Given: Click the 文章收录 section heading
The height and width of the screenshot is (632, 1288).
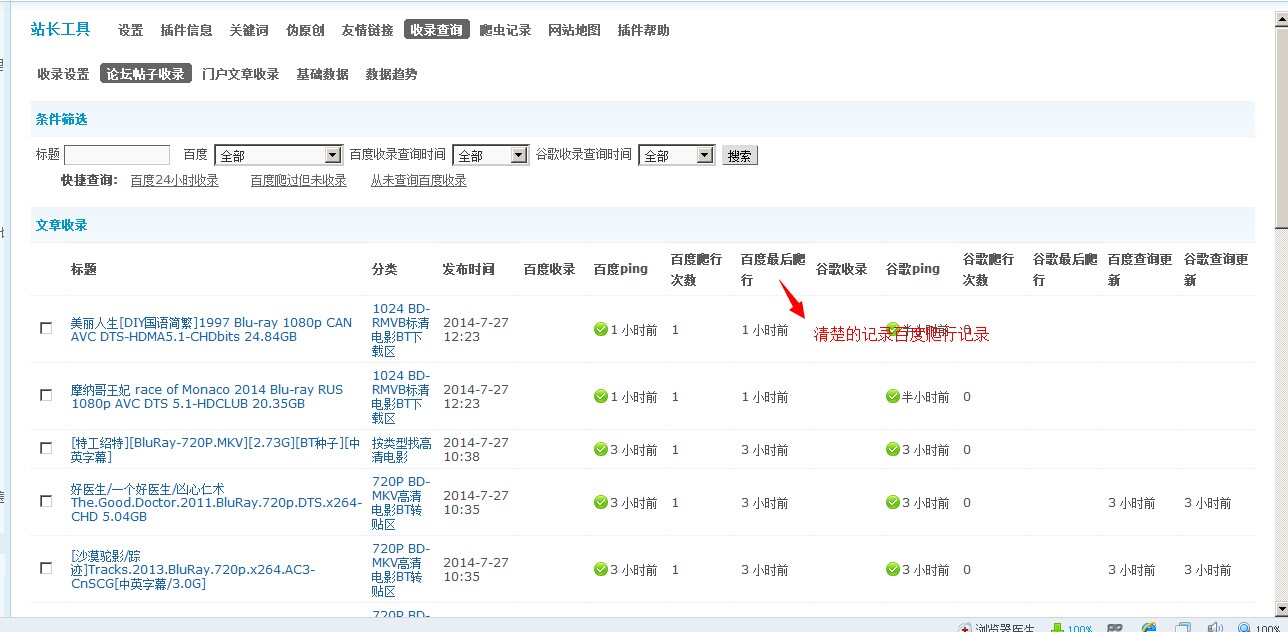Looking at the screenshot, I should (62, 225).
